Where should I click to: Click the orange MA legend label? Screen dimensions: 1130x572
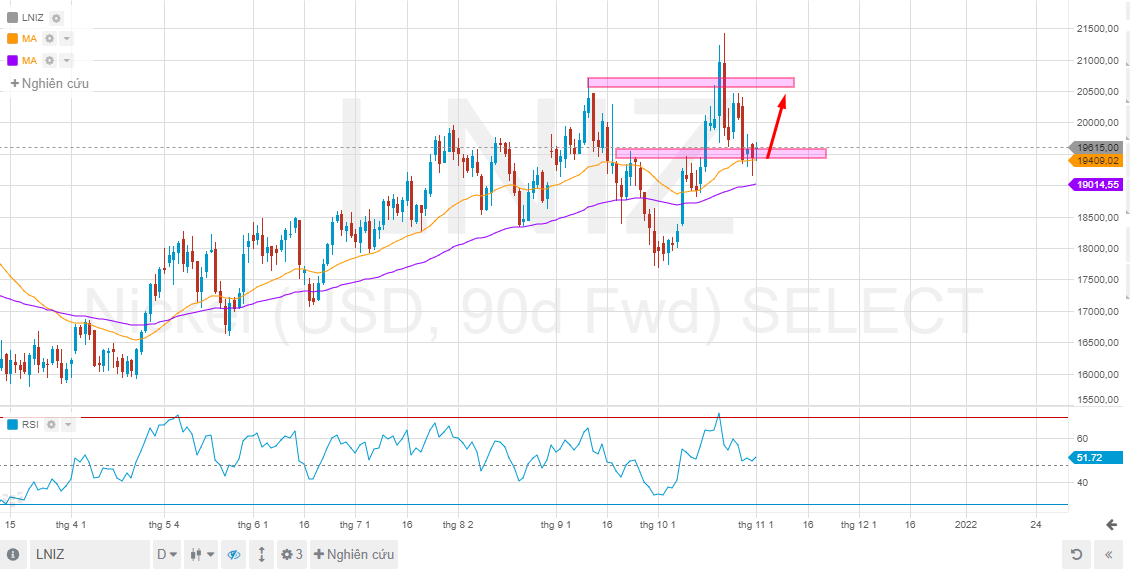pyautogui.click(x=30, y=39)
